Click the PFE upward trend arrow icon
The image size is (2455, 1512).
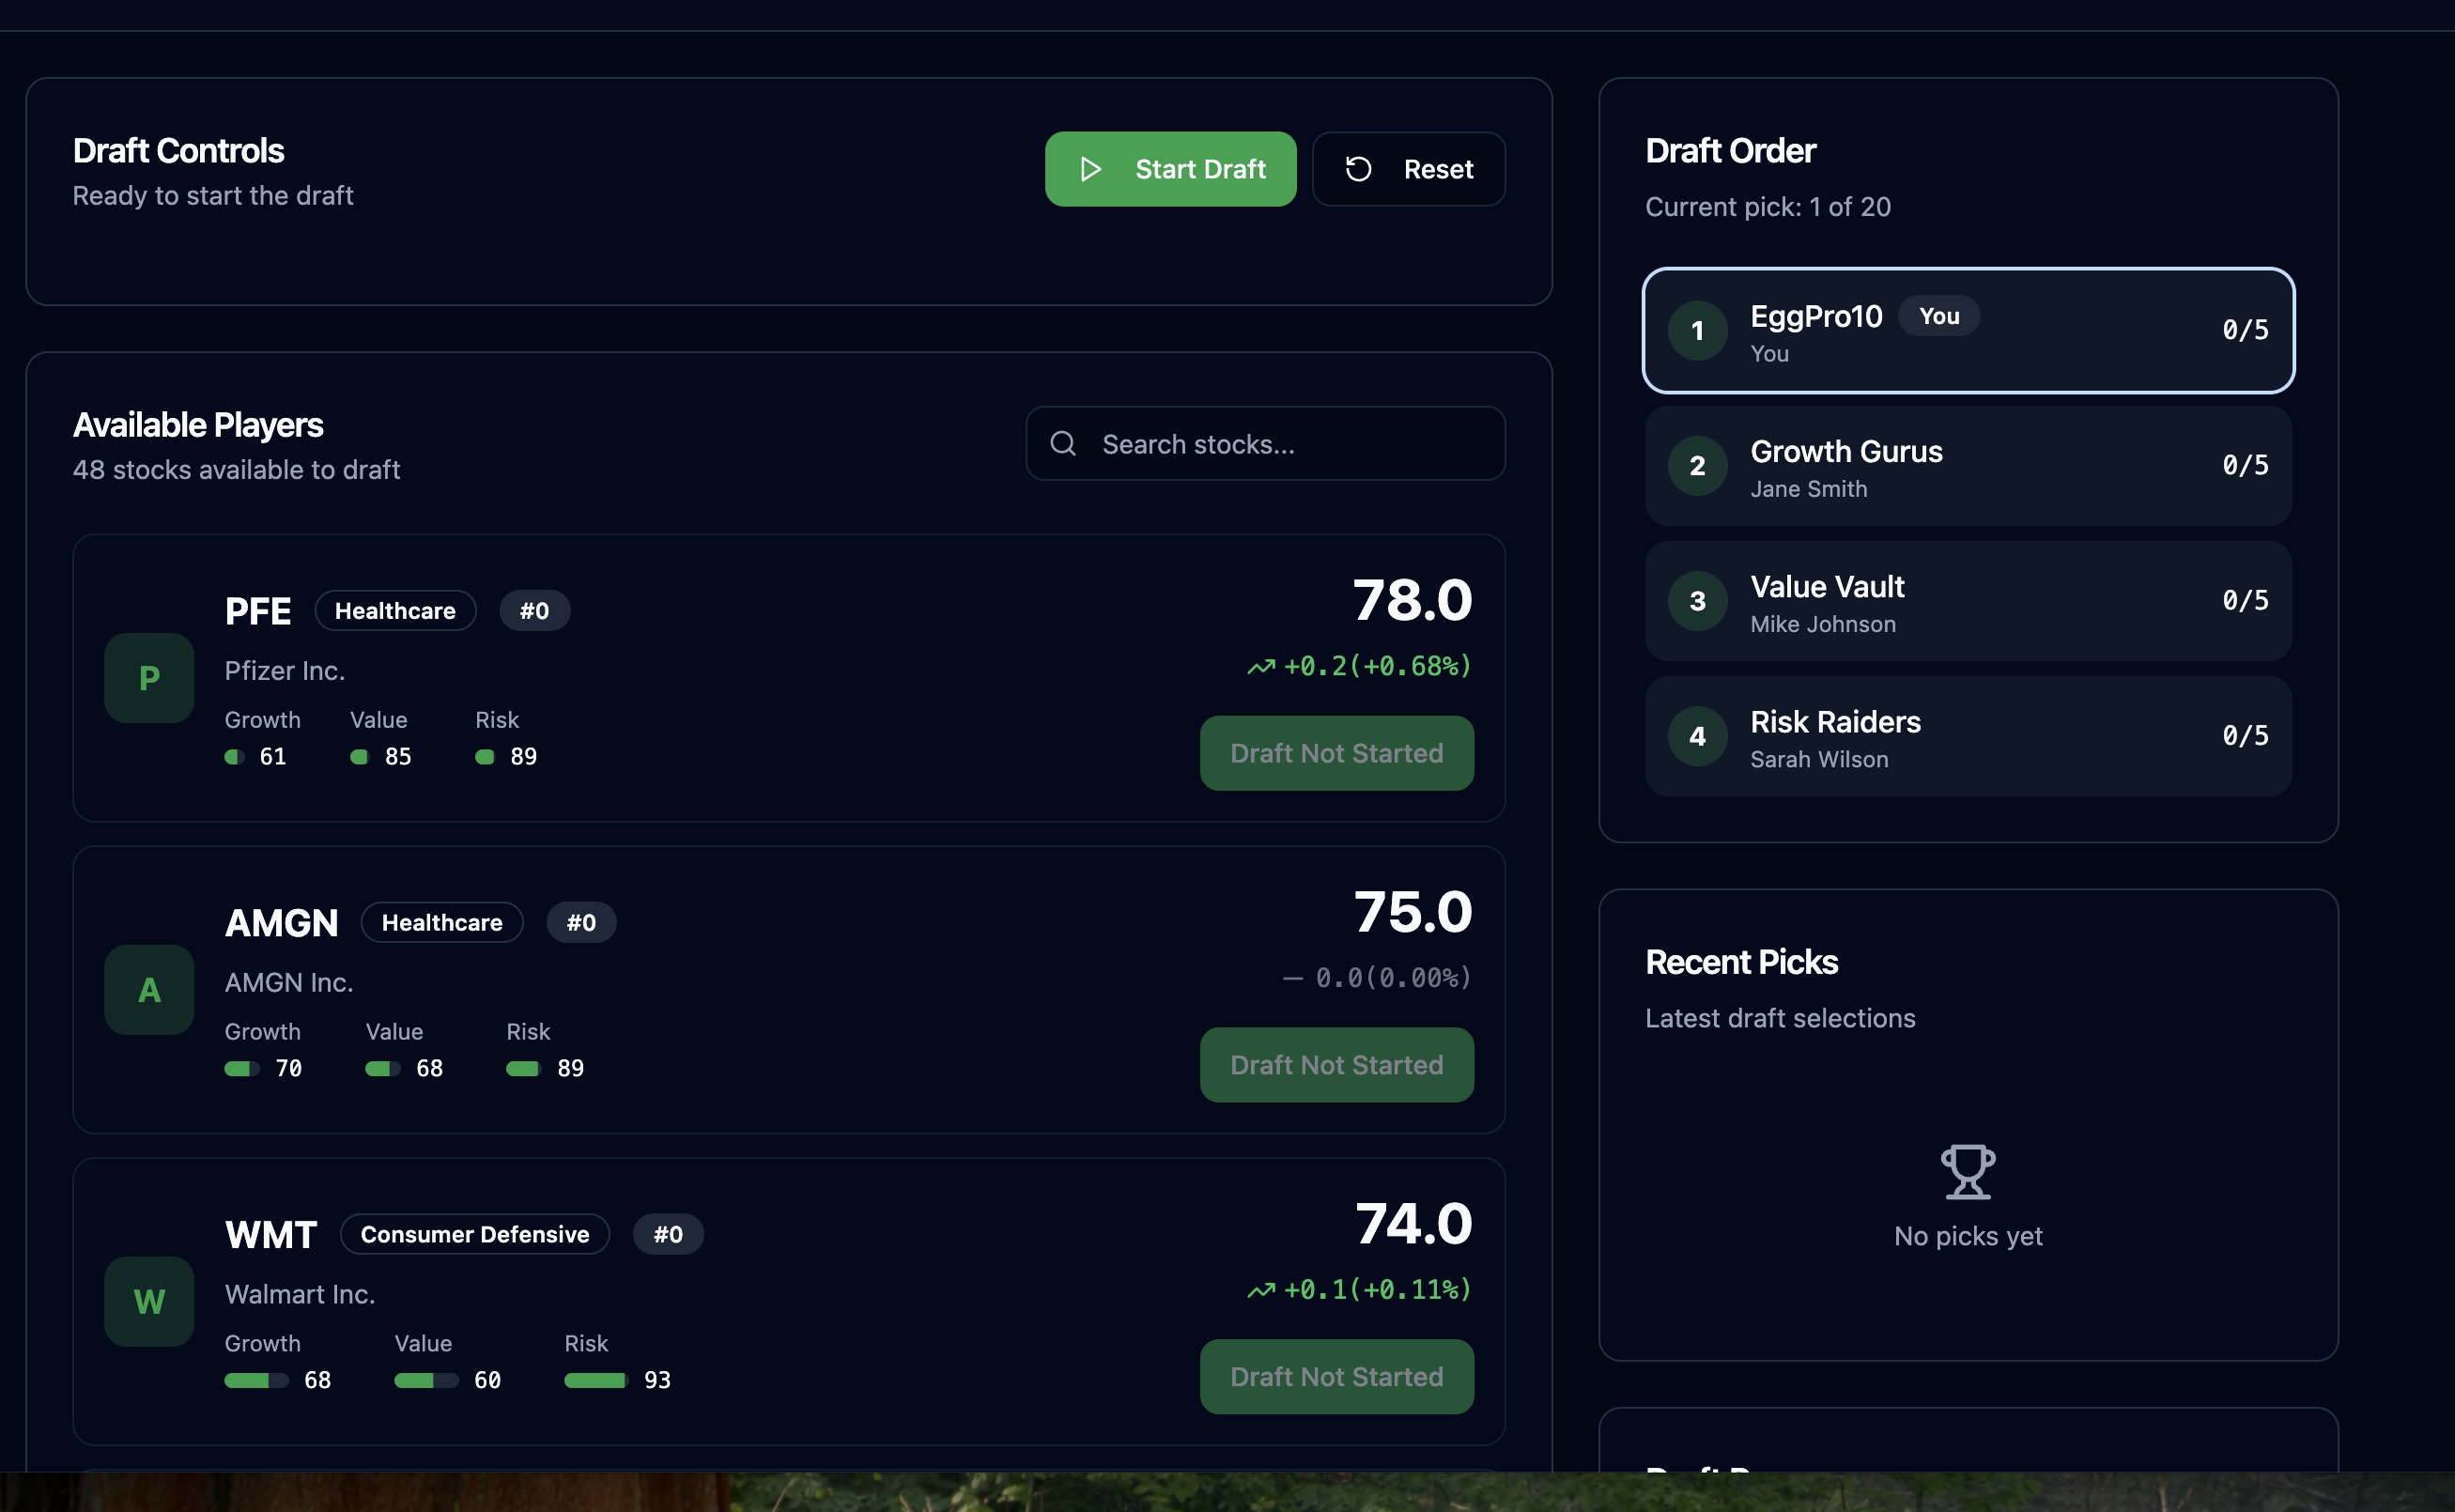1261,667
